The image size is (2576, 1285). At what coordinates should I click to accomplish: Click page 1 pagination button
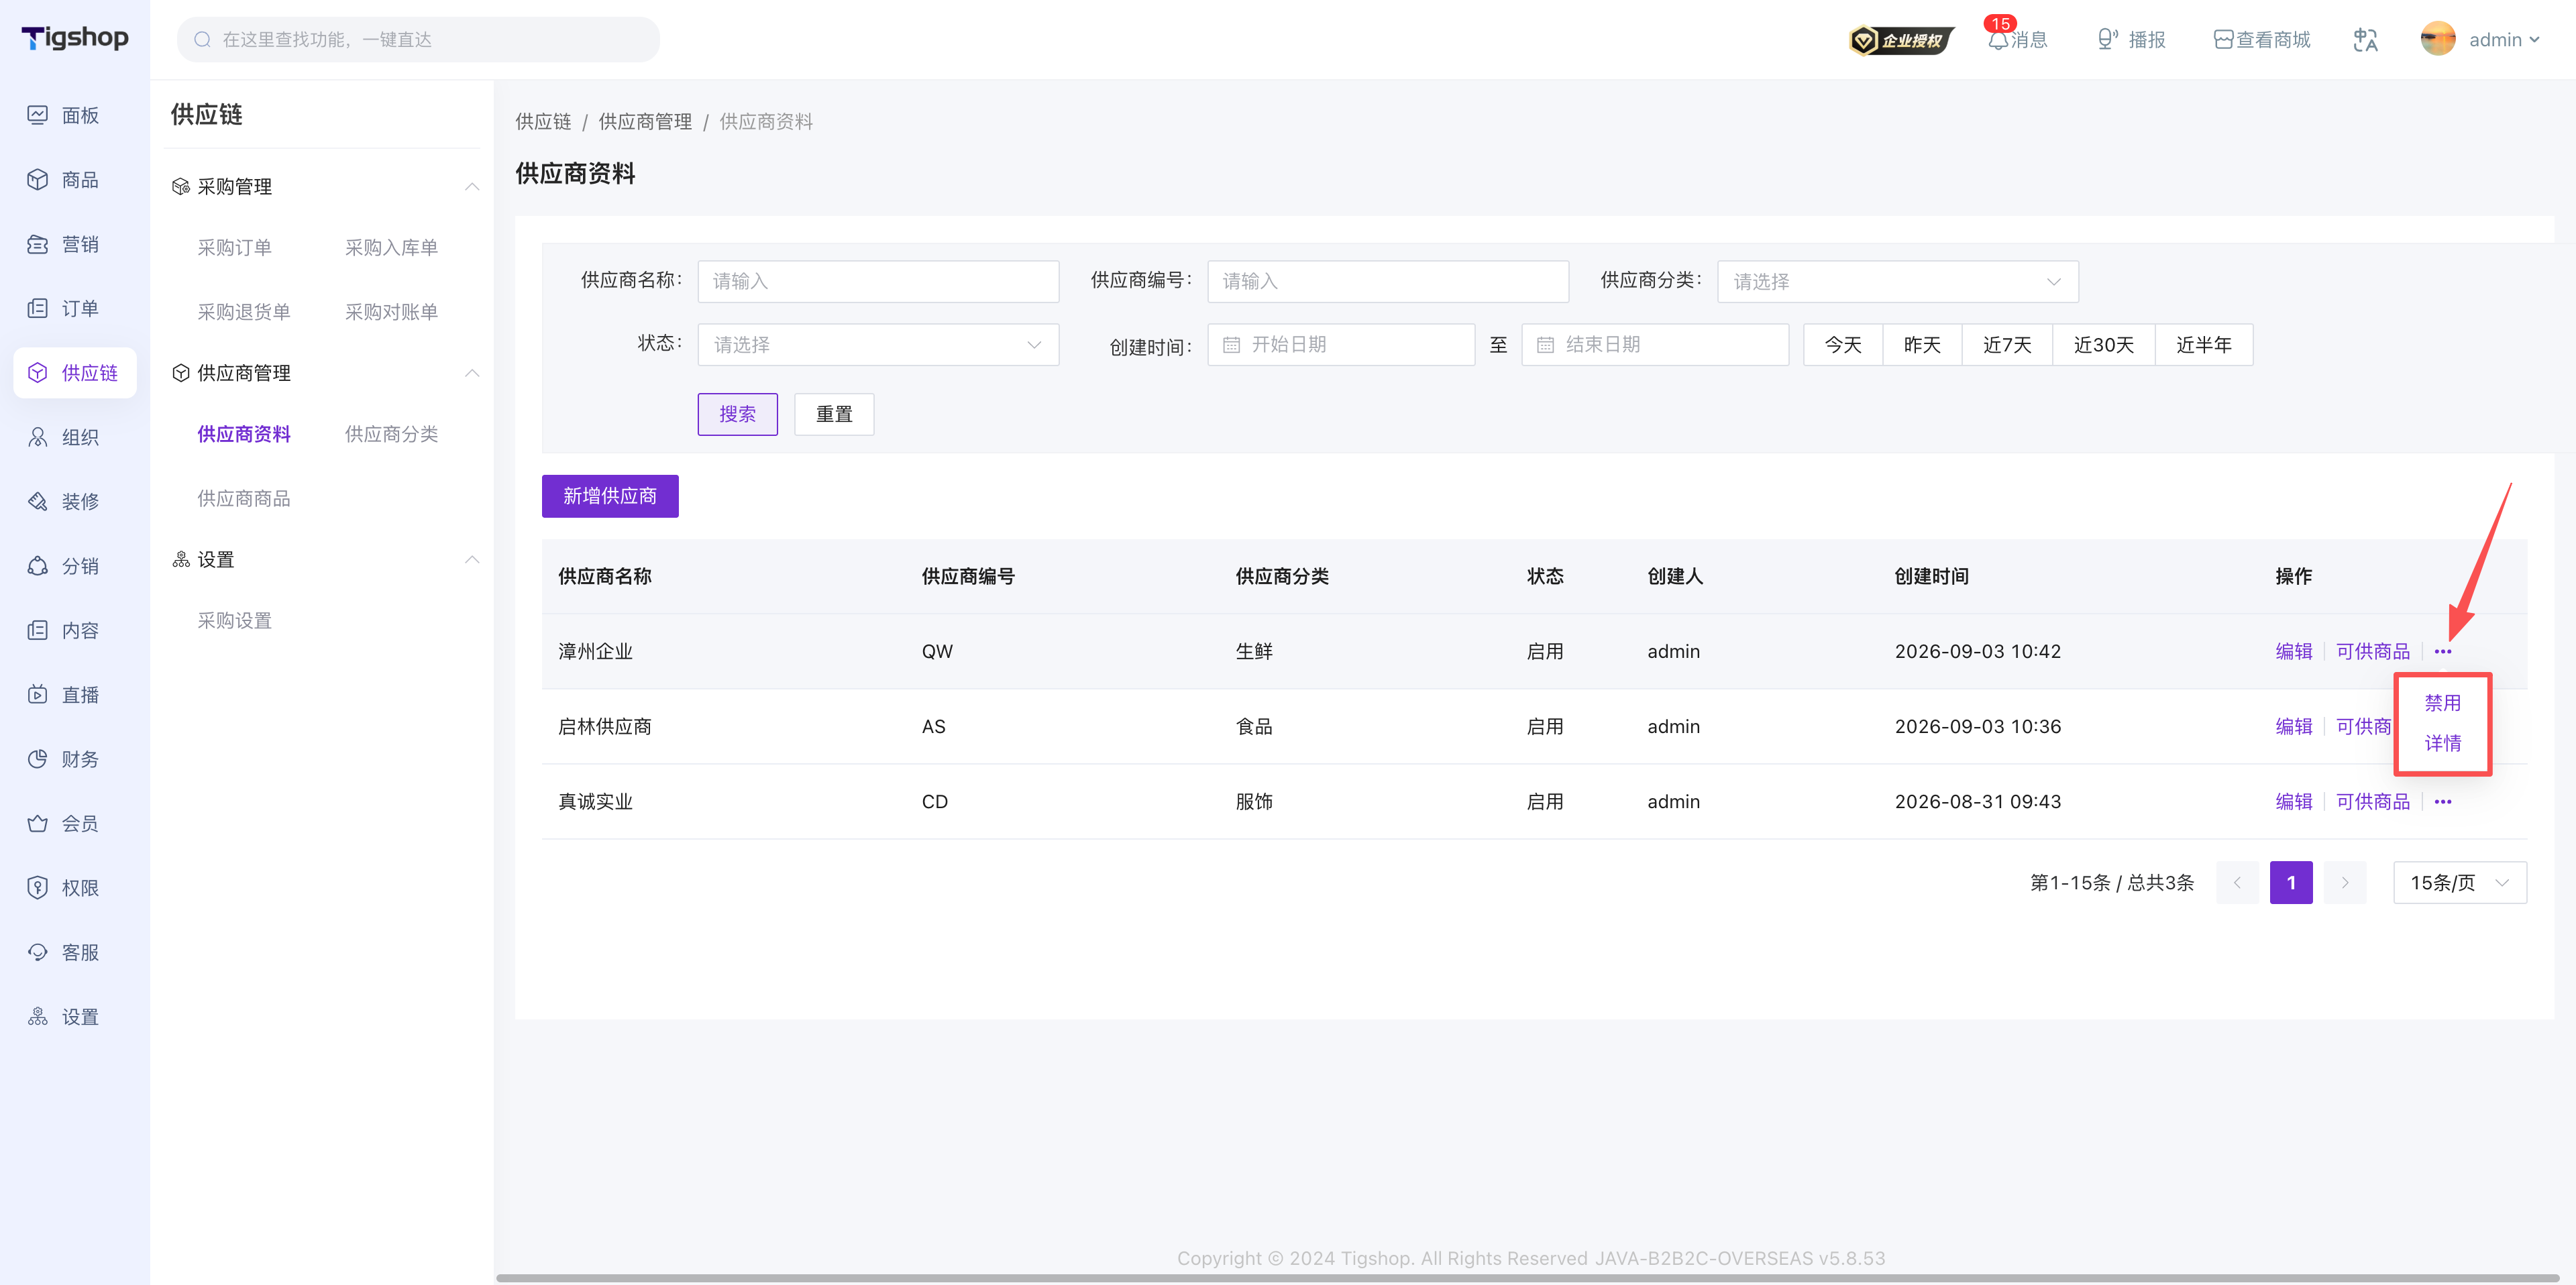click(x=2290, y=883)
